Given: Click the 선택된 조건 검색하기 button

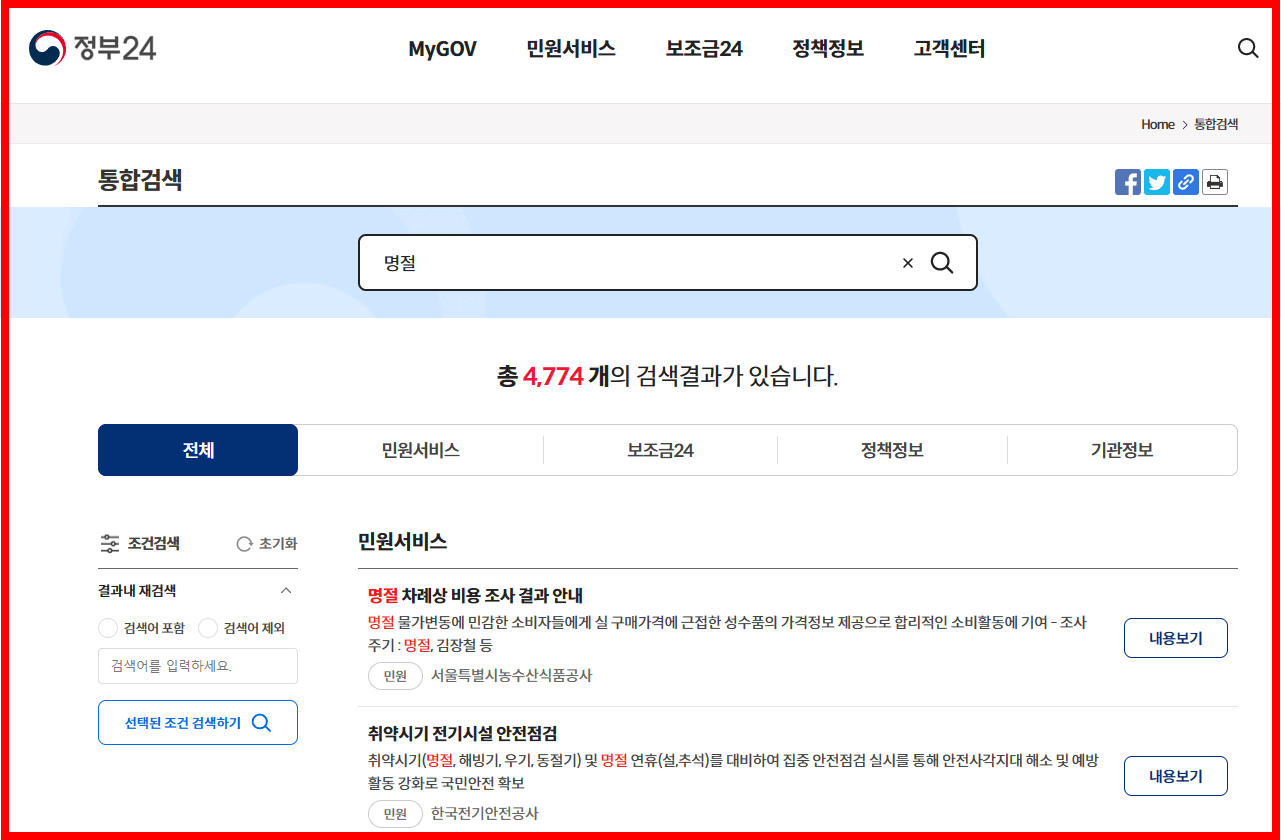Looking at the screenshot, I should coord(197,722).
